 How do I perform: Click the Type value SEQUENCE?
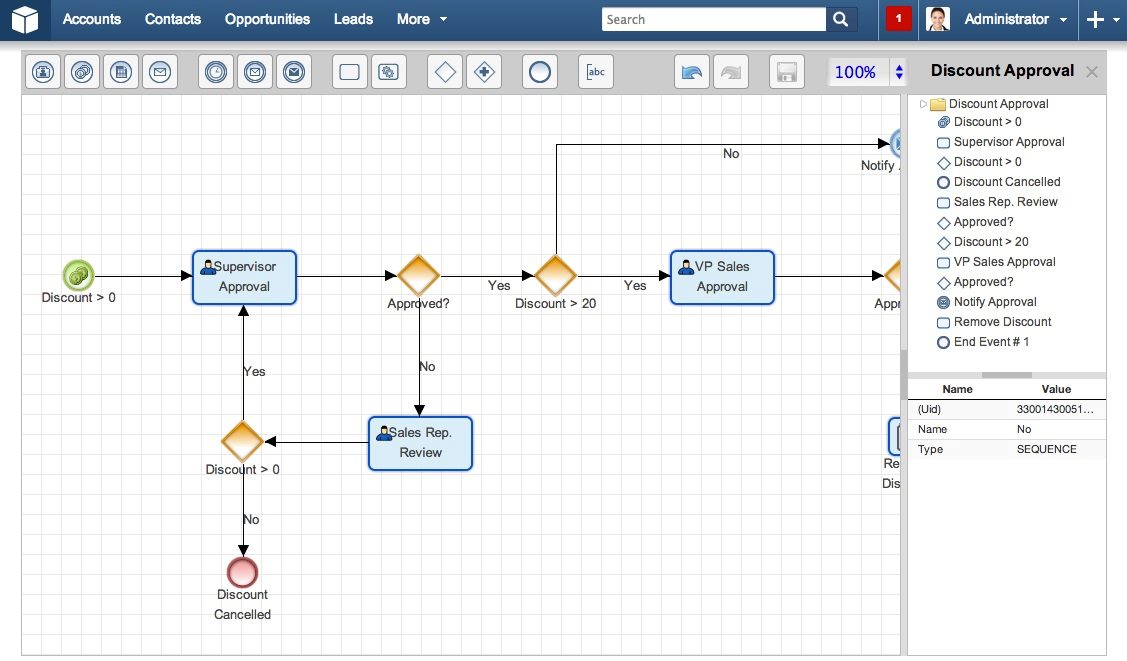tap(1046, 450)
